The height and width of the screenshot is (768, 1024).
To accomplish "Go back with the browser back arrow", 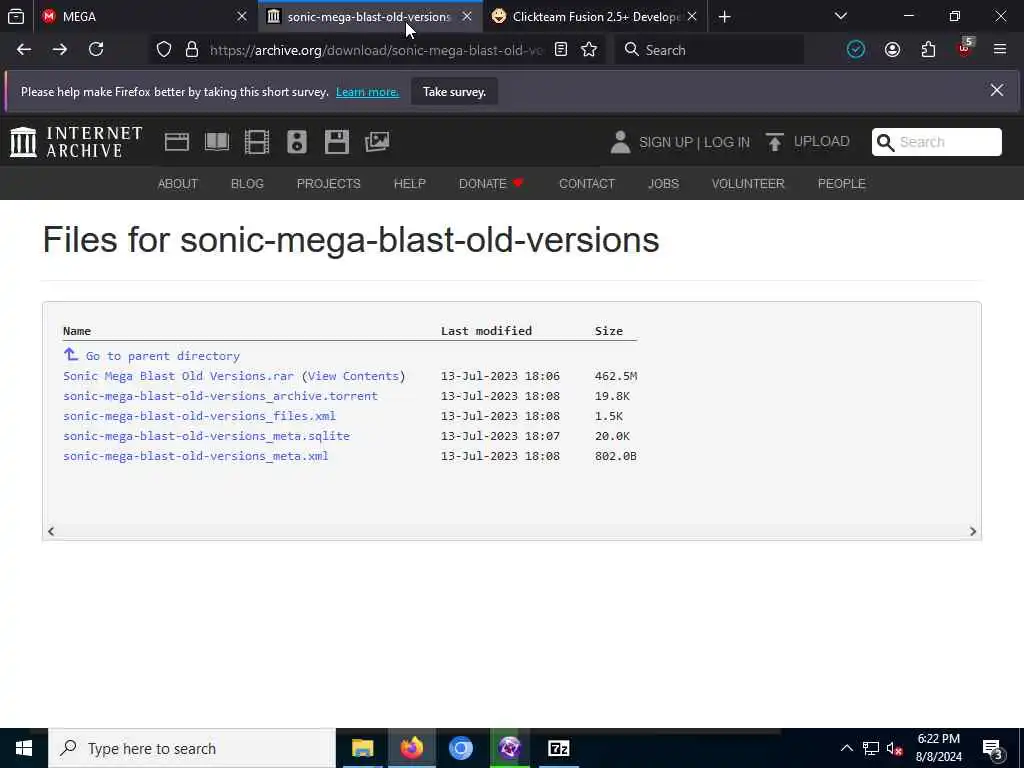I will 24,50.
